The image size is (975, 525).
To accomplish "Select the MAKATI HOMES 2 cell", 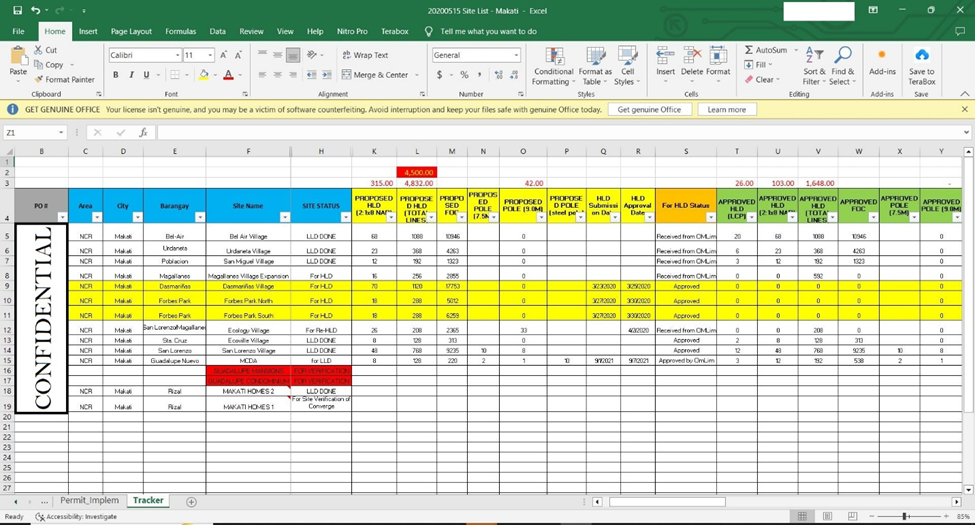I will [248, 391].
